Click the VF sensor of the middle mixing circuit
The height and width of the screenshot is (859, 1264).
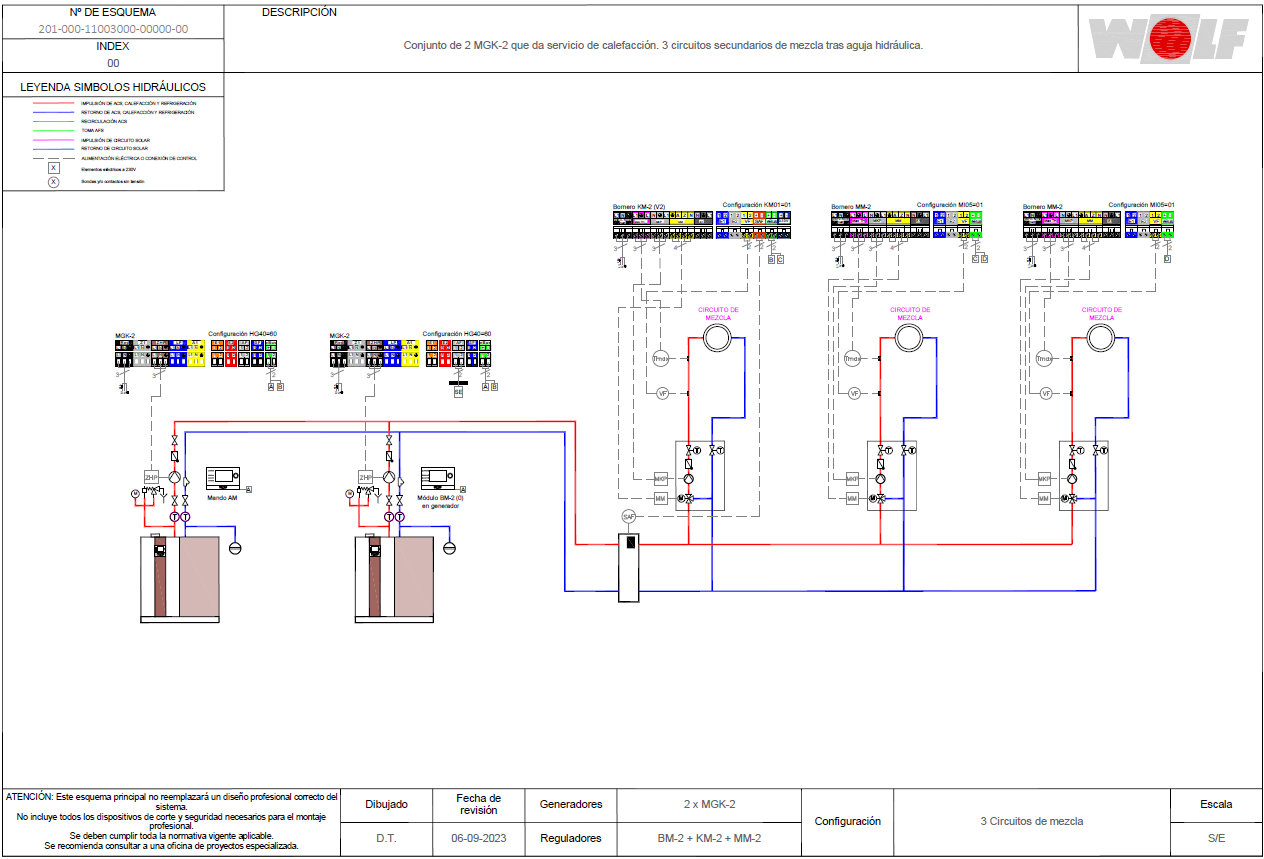point(854,393)
